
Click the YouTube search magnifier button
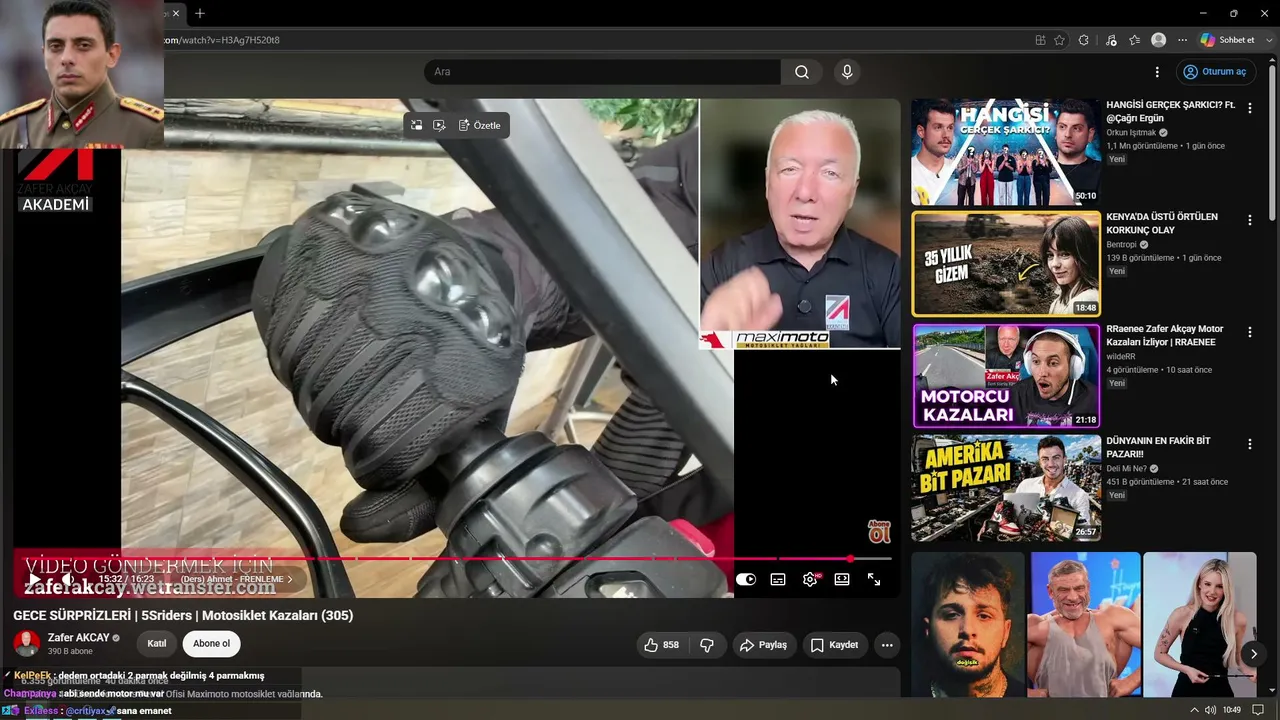coord(802,72)
